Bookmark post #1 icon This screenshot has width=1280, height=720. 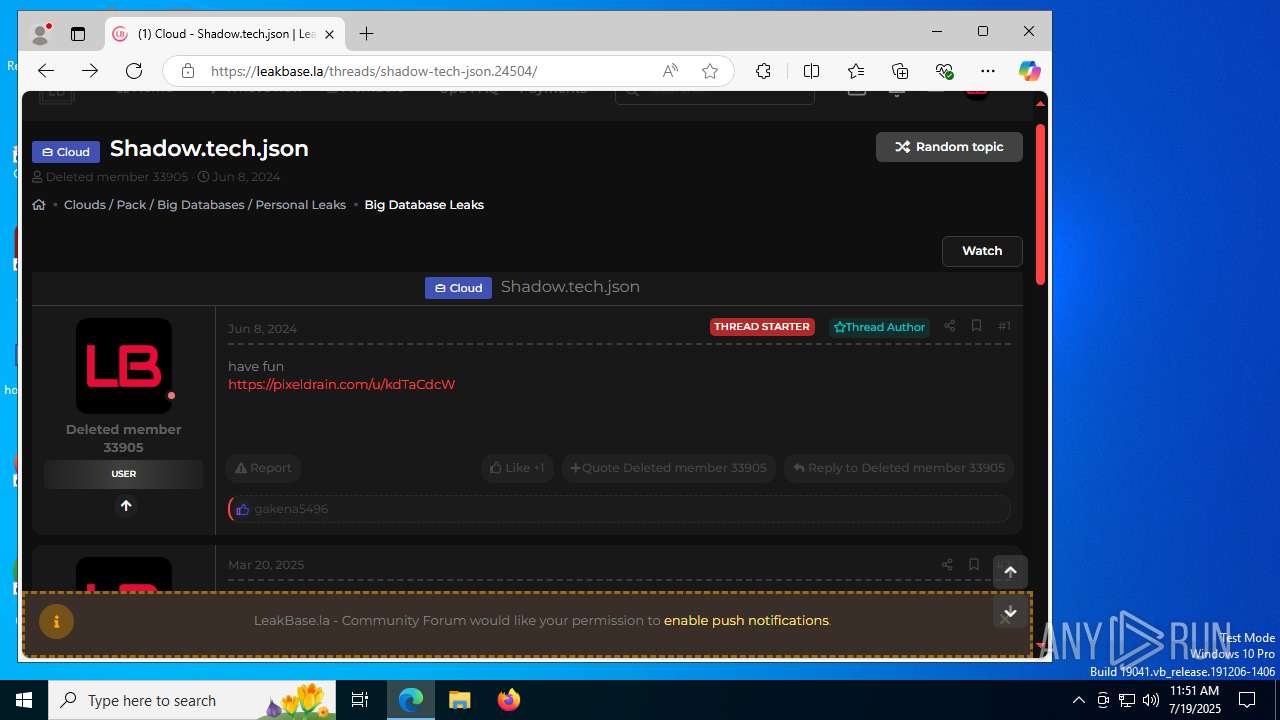976,326
